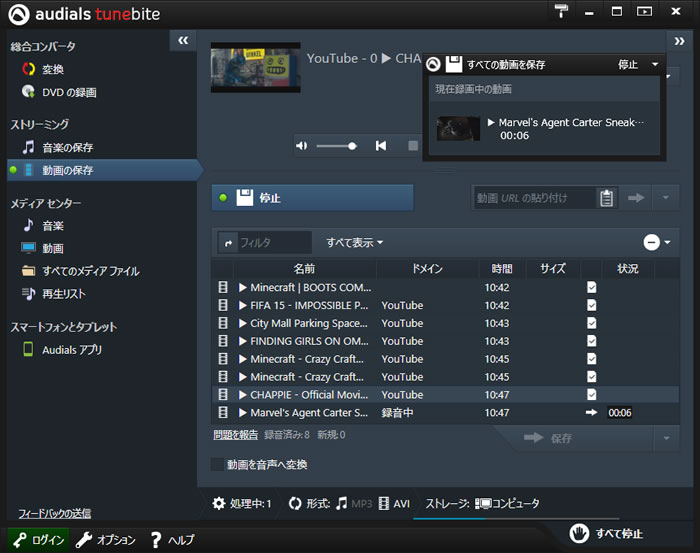Click the フィルタ filter field
700x553 pixels.
275,242
